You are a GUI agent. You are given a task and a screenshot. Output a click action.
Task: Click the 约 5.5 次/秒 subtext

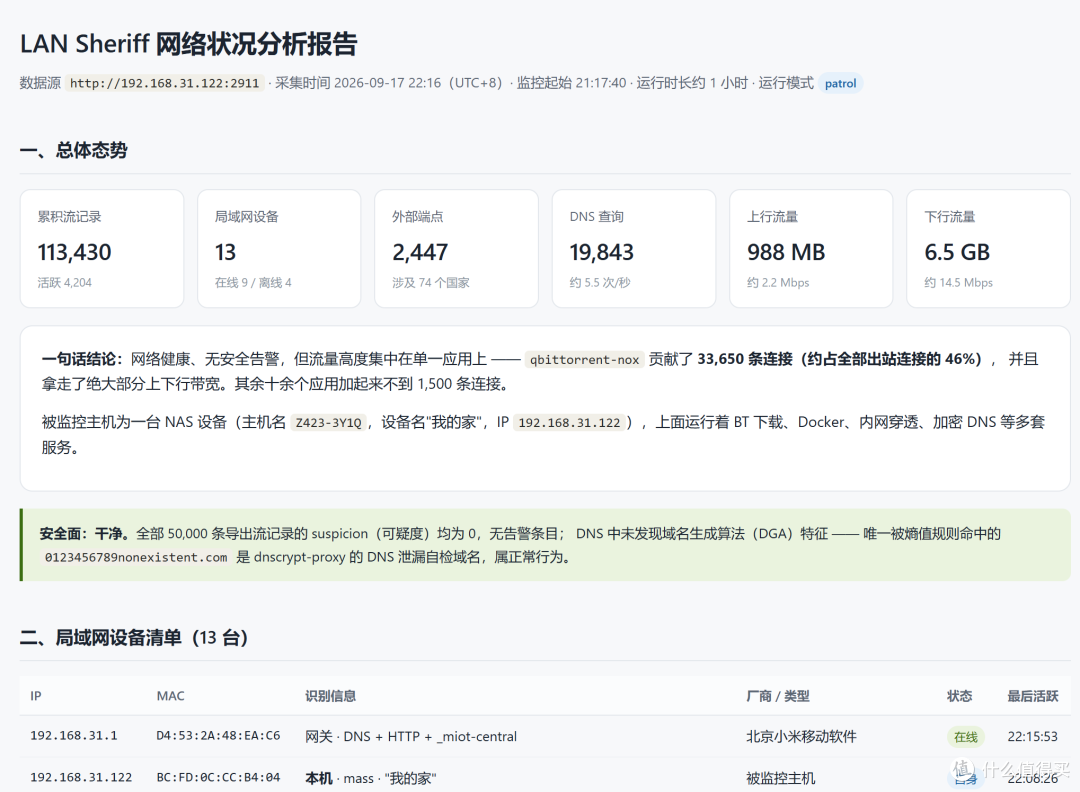coord(600,282)
